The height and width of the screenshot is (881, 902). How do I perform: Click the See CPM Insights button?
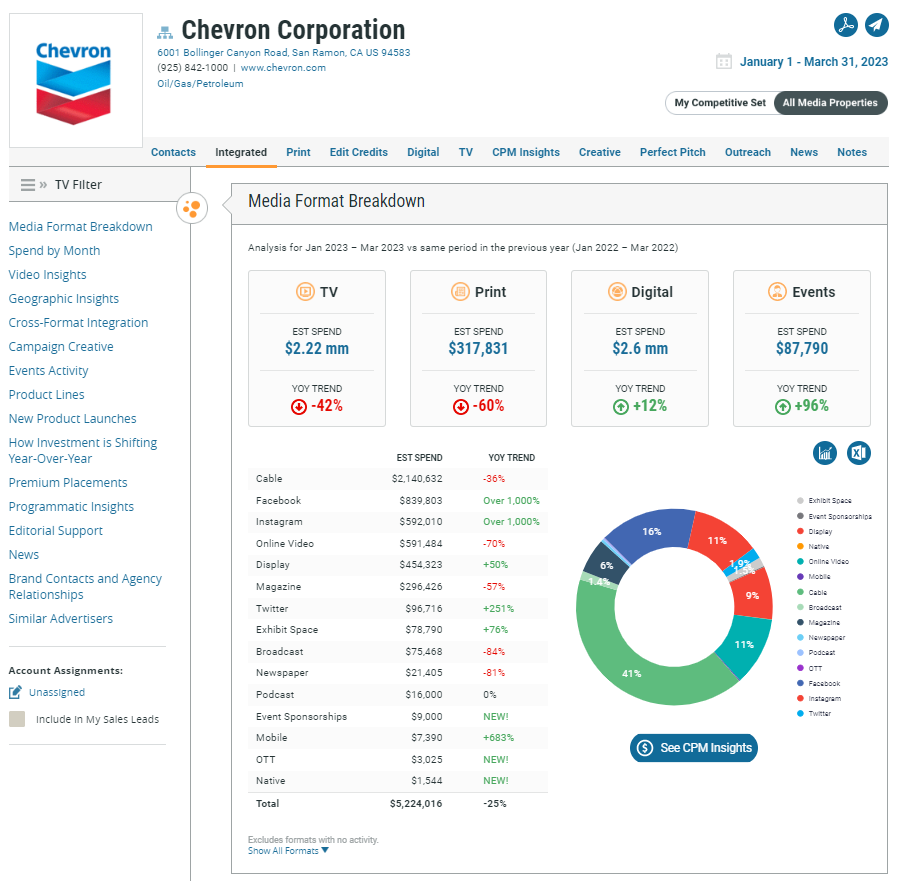(x=694, y=747)
